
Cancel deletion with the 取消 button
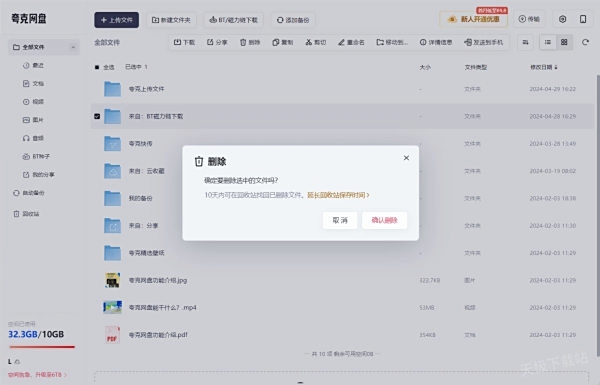340,220
